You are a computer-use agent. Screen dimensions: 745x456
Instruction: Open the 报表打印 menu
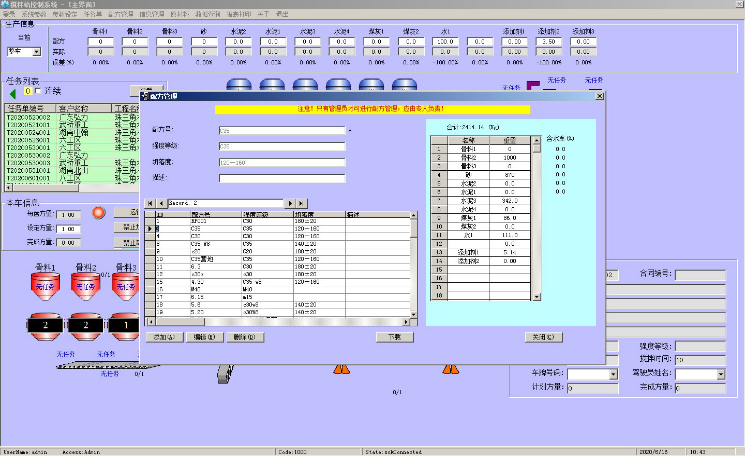(x=239, y=14)
